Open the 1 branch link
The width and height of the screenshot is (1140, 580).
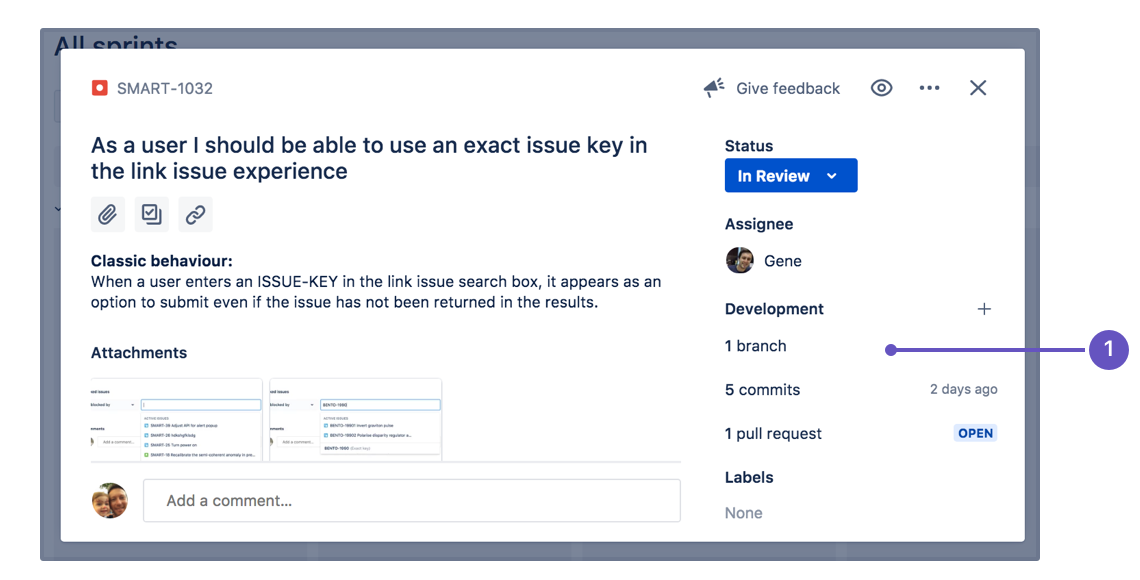point(756,346)
